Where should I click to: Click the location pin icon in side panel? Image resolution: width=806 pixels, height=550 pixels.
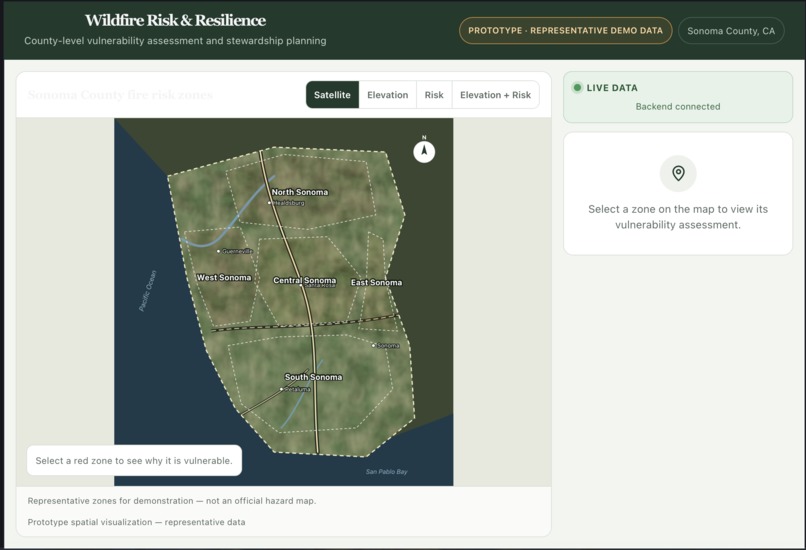click(x=678, y=173)
